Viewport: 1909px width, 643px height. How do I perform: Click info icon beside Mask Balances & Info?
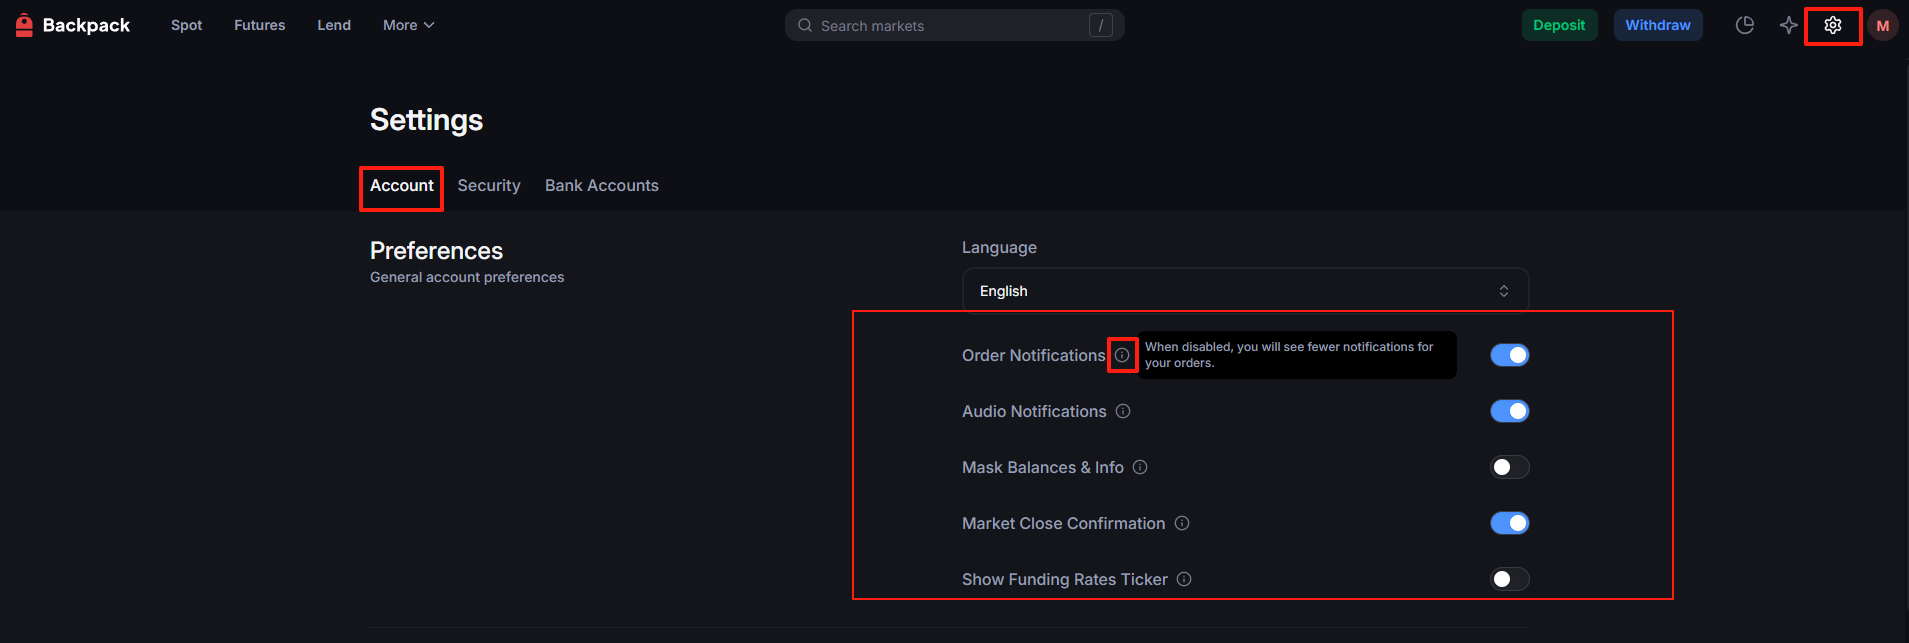1140,467
